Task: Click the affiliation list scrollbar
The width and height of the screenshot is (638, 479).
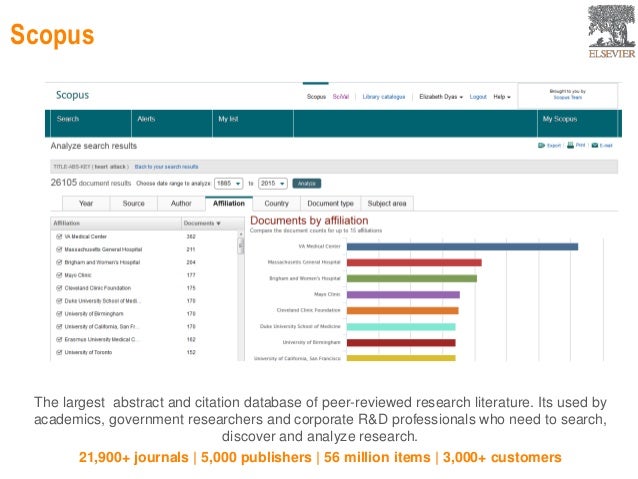Action: 240,245
